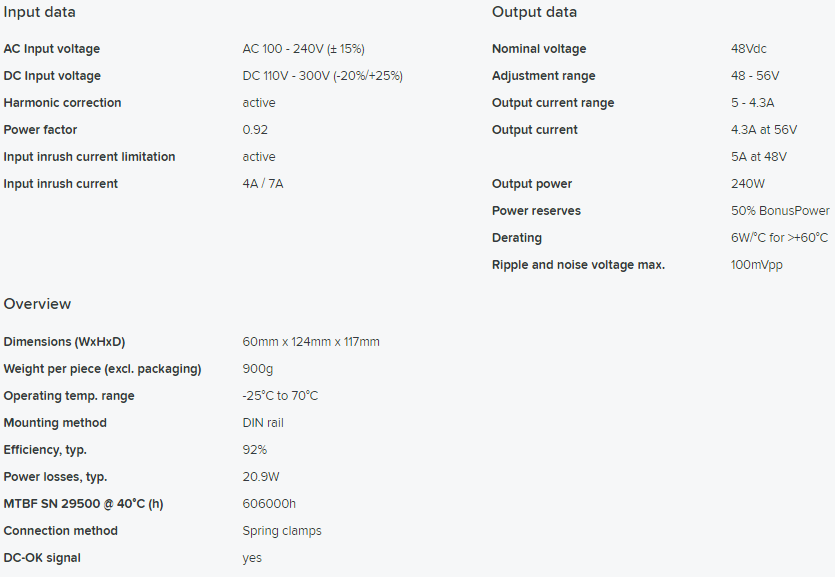The image size is (835, 577).
Task: Click the 50% BonusPower value
Action: point(780,211)
